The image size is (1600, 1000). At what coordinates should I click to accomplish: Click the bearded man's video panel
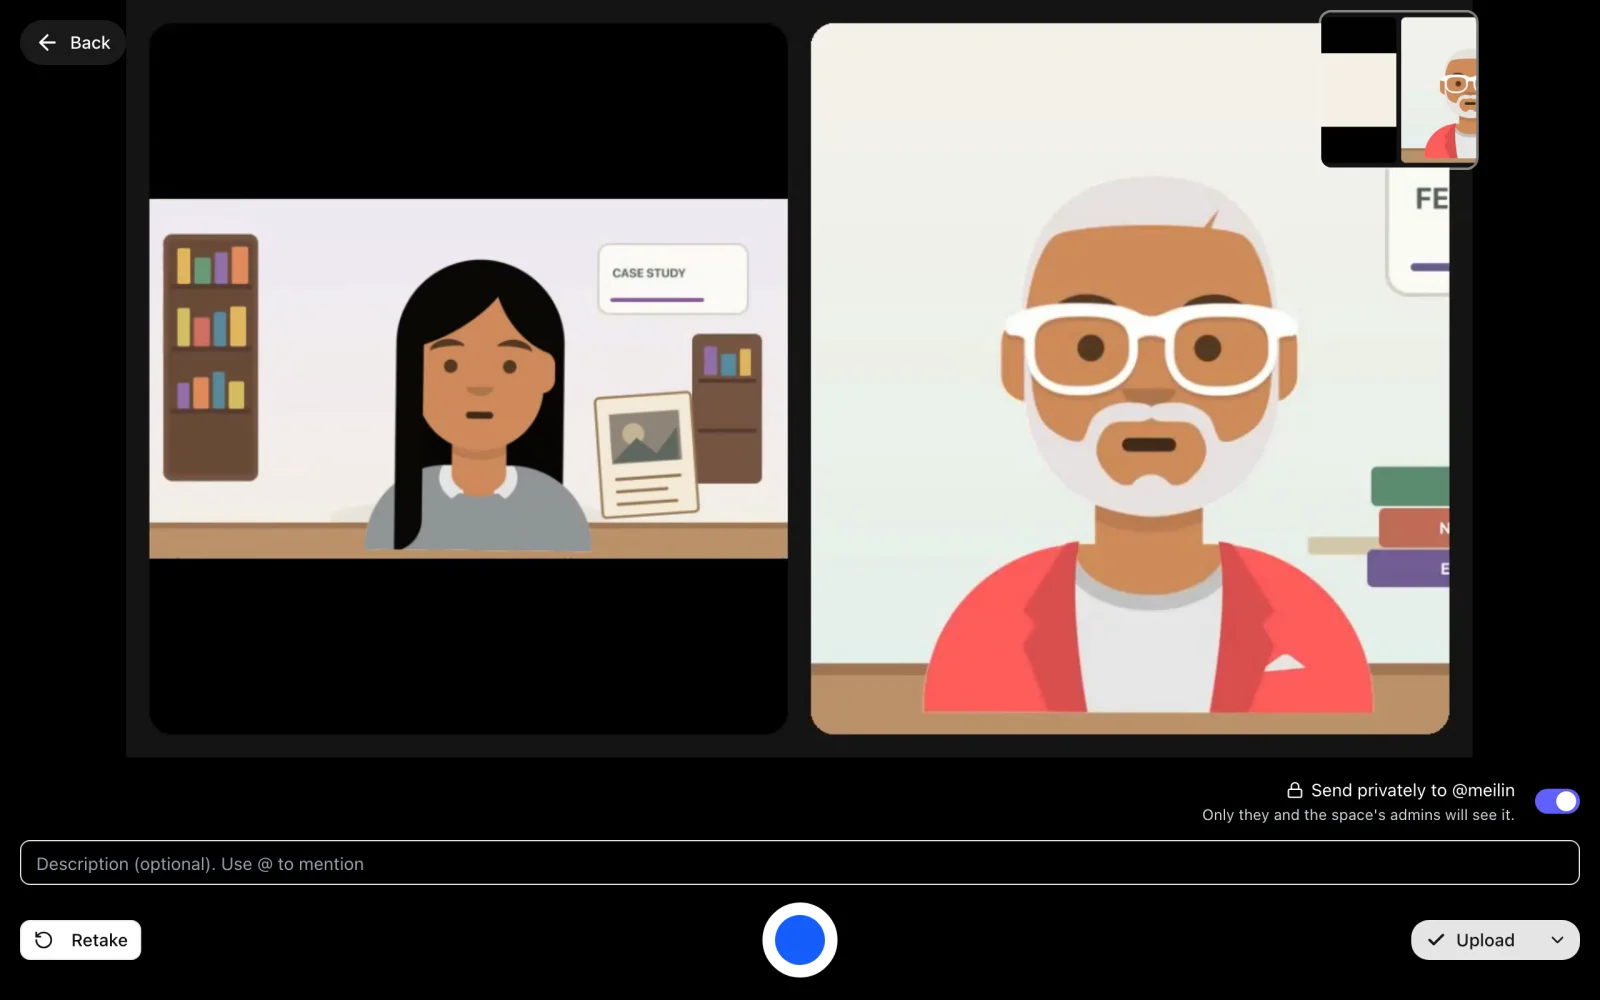(x=1130, y=379)
